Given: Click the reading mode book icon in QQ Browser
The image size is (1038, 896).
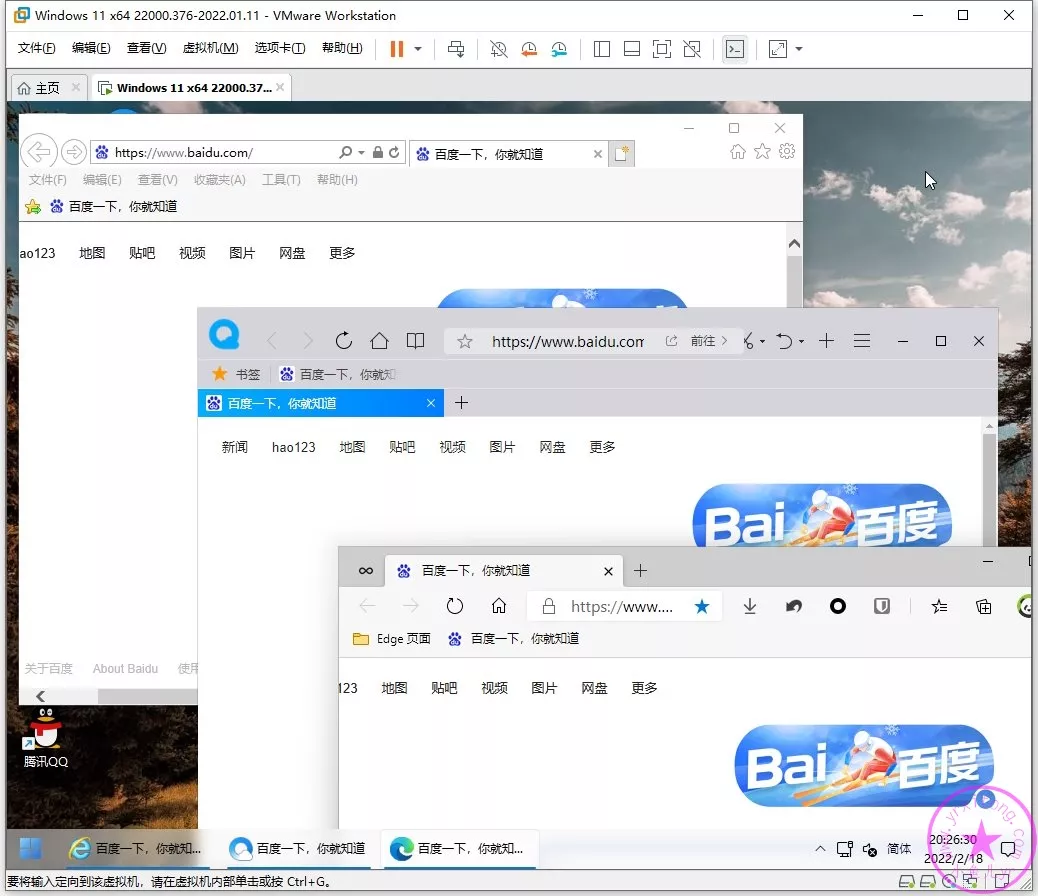Looking at the screenshot, I should pos(415,341).
